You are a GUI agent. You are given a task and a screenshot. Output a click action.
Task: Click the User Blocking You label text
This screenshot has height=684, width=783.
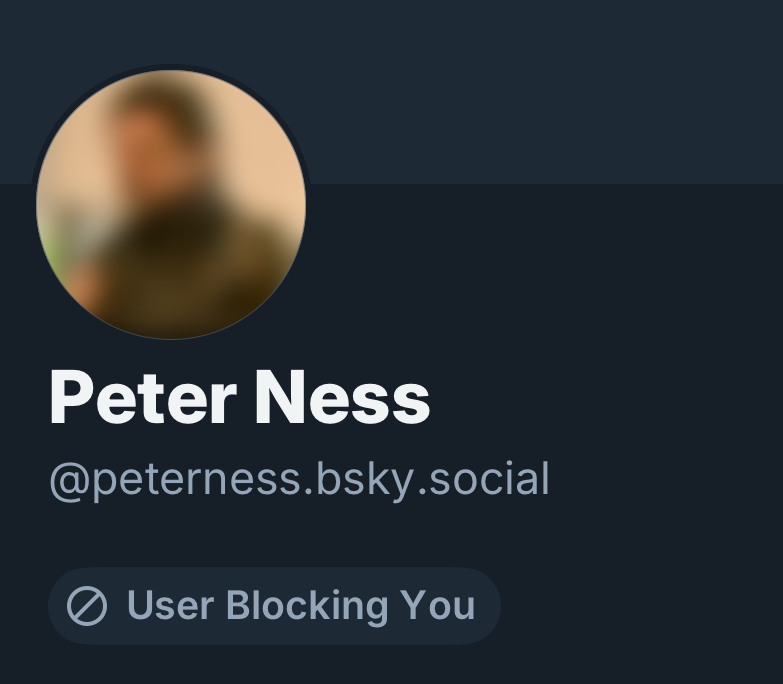pyautogui.click(x=300, y=606)
